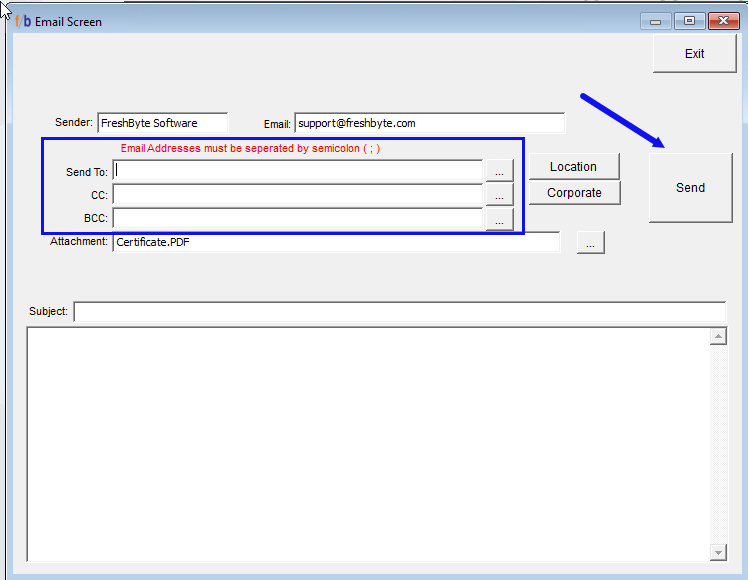
Task: Select the Sender name field
Action: pyautogui.click(x=162, y=123)
